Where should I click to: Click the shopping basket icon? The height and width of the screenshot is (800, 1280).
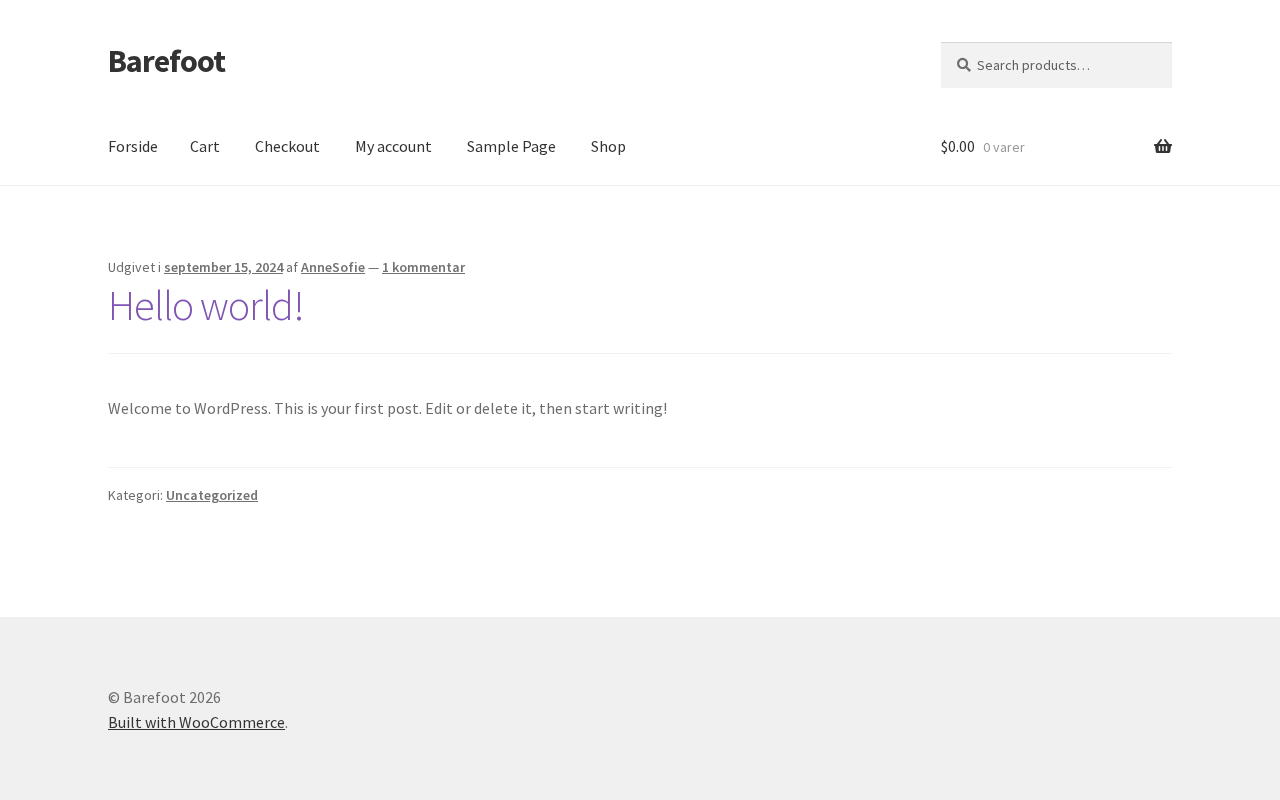click(1162, 147)
